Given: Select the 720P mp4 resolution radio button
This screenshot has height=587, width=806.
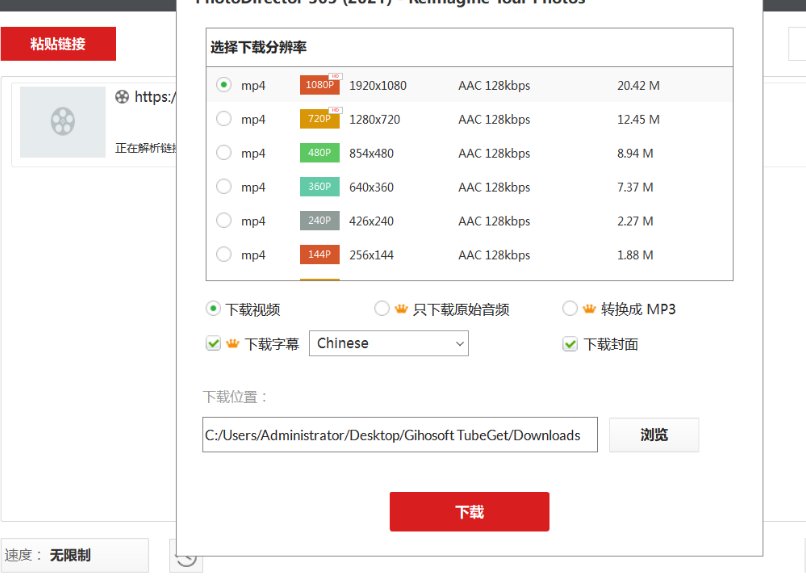Looking at the screenshot, I should (224, 119).
